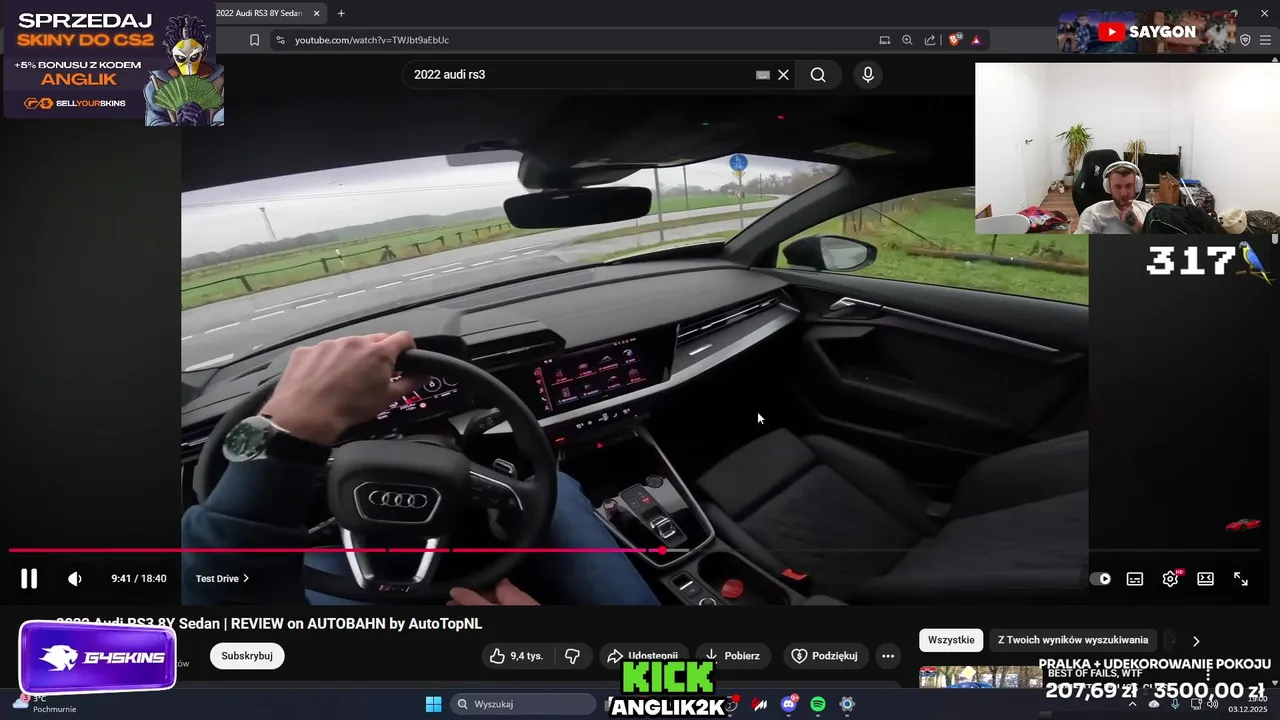Switch player to theater mode
Viewport: 1280px width, 720px height.
click(1206, 578)
